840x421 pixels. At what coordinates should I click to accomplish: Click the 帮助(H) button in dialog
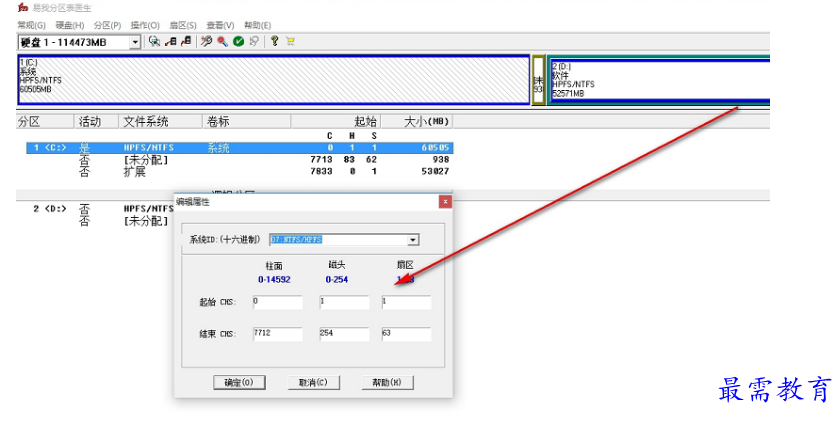click(387, 382)
